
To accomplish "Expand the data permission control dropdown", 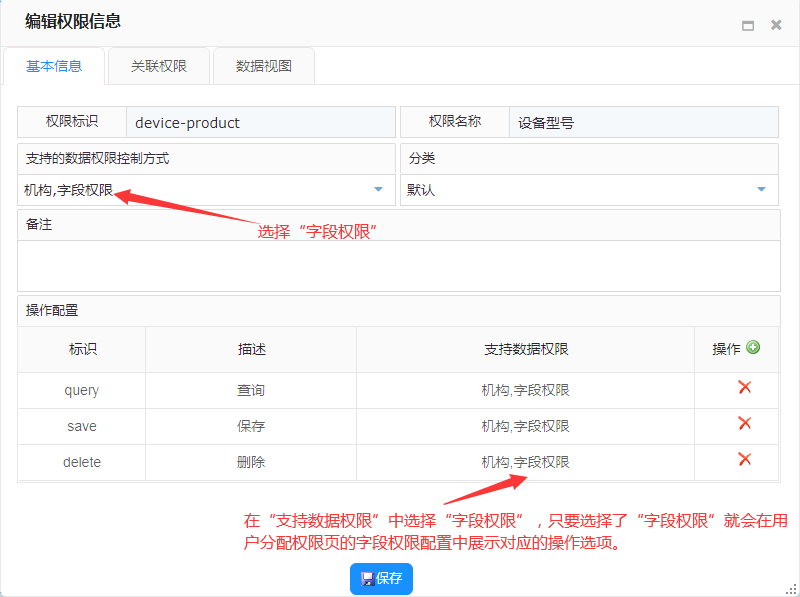I will (378, 189).
